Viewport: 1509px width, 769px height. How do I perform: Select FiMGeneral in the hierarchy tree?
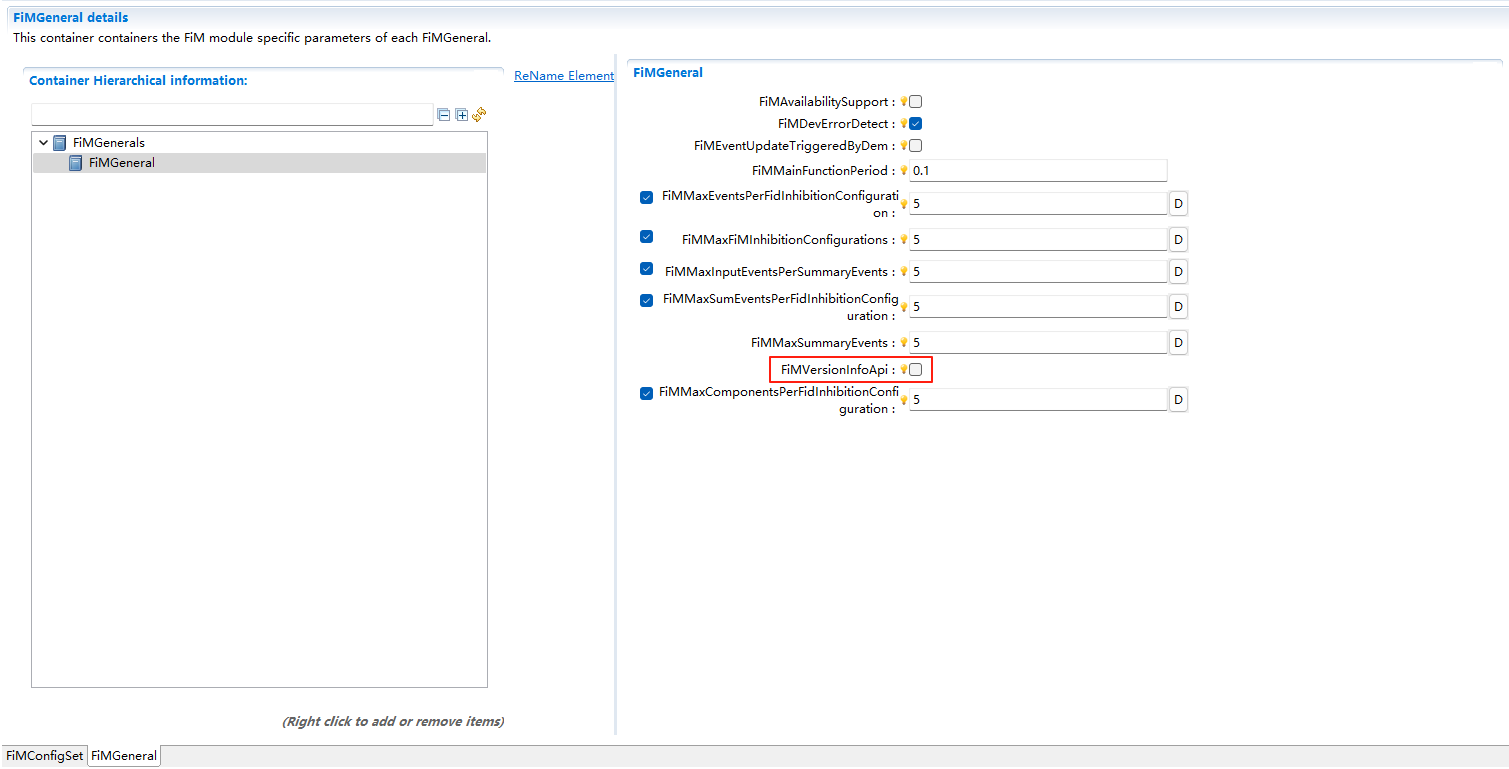click(121, 163)
